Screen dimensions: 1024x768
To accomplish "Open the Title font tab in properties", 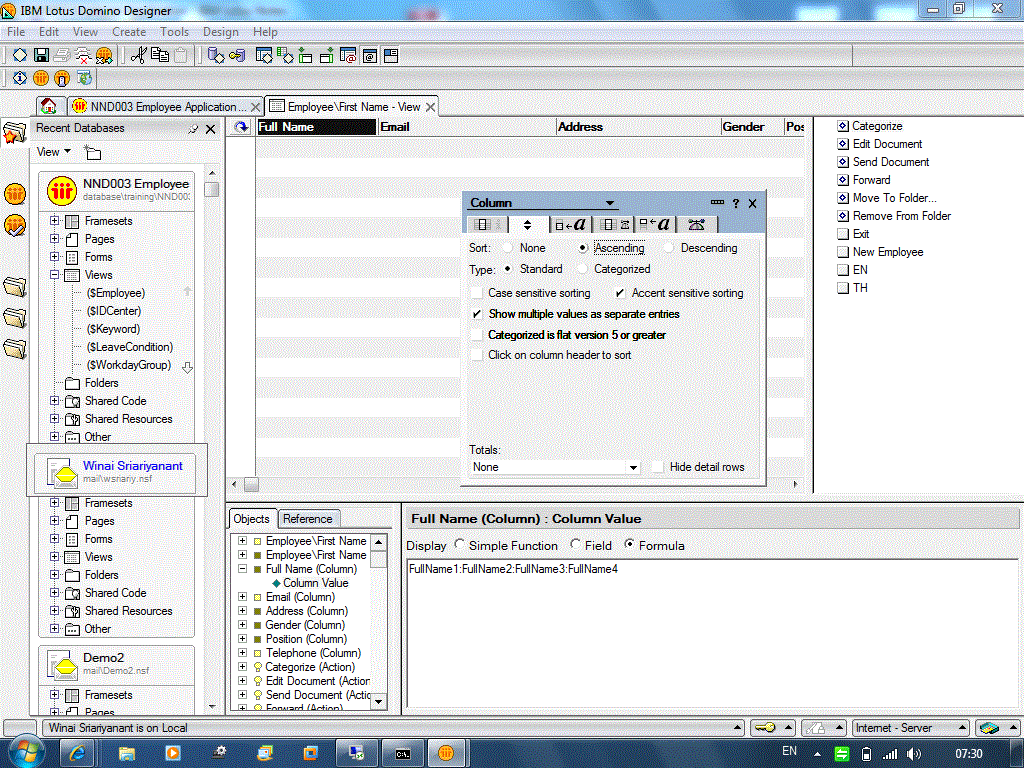I will 656,225.
